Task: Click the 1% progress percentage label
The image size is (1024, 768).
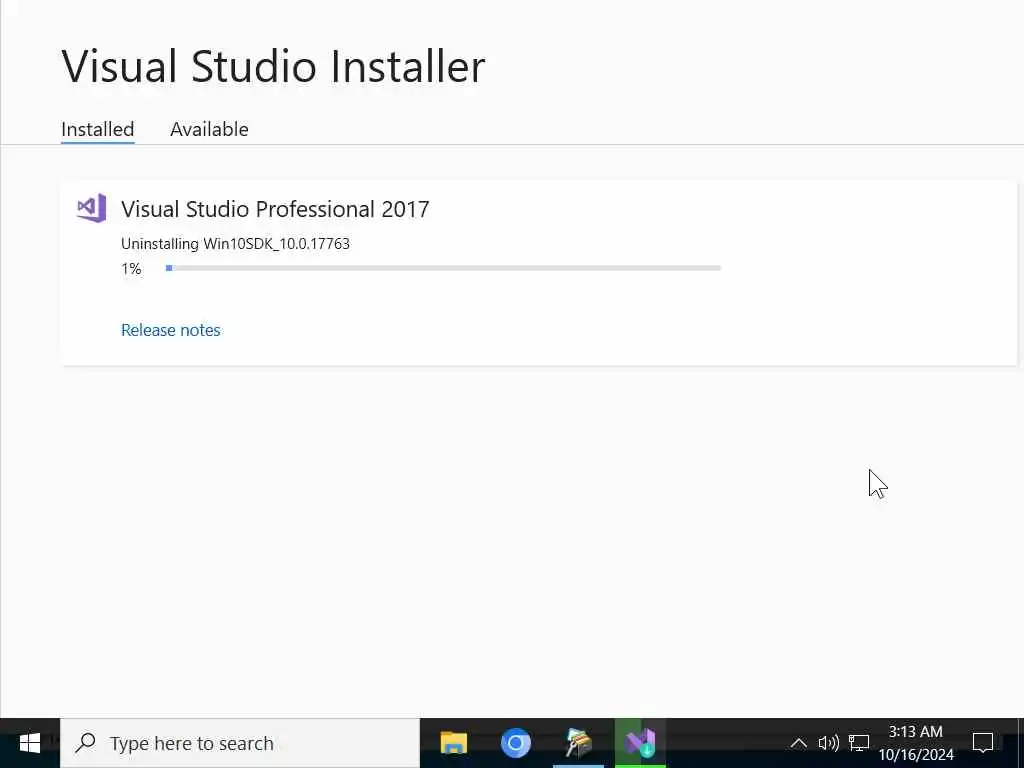Action: tap(131, 268)
